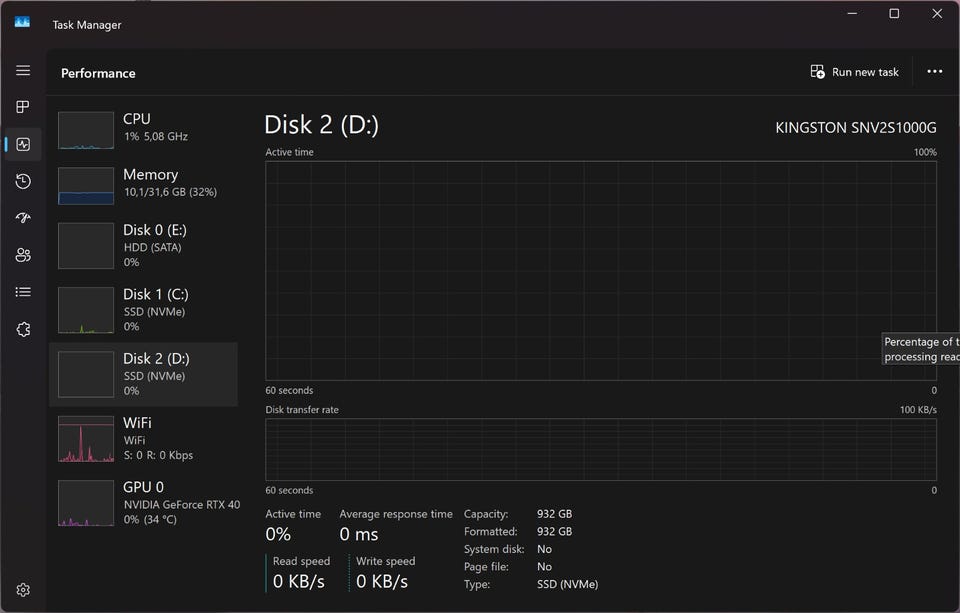Open the App history page
This screenshot has width=960, height=613.
(23, 181)
